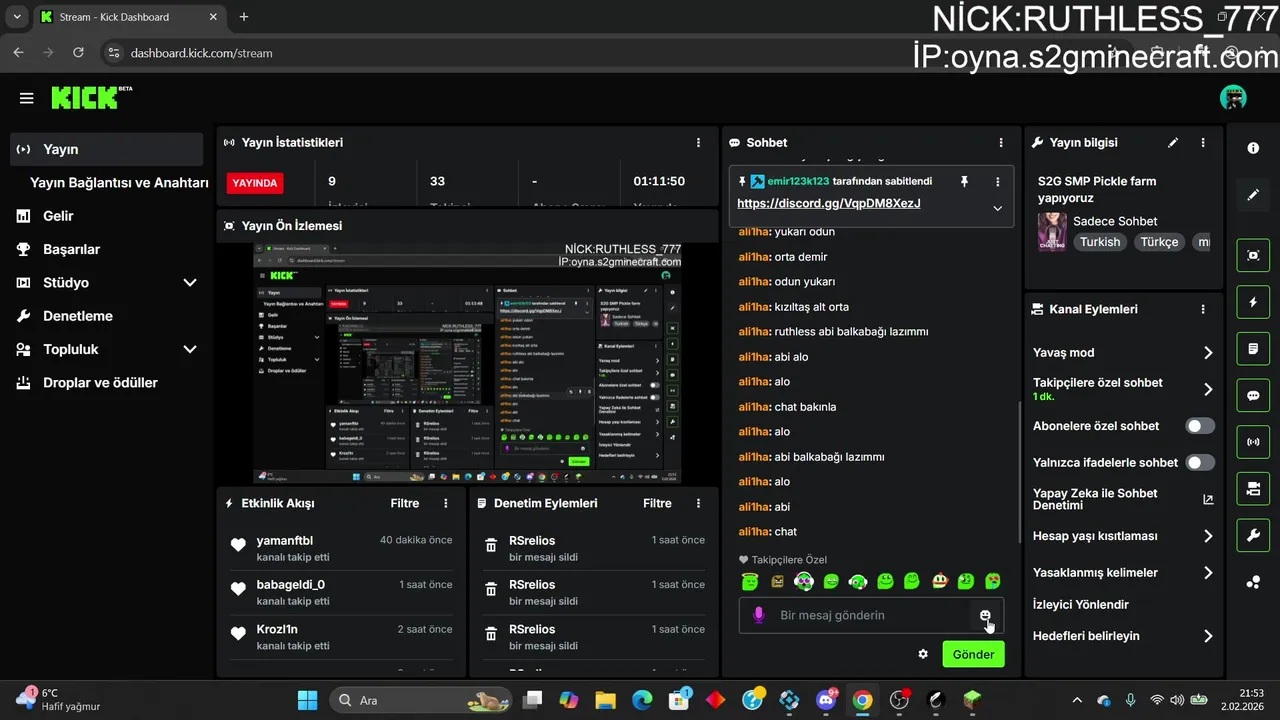Viewport: 1280px width, 720px height.
Task: Open the emoji picker in chat box
Action: click(x=985, y=615)
